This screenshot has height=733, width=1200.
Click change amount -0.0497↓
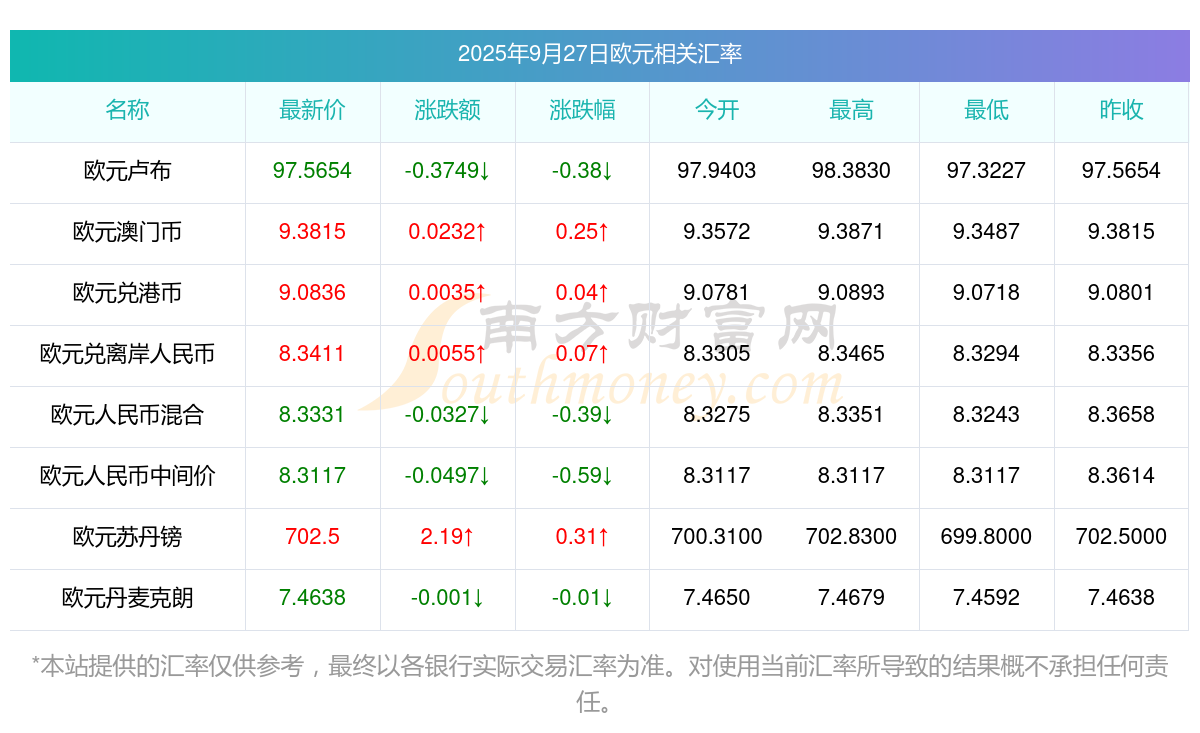click(447, 476)
